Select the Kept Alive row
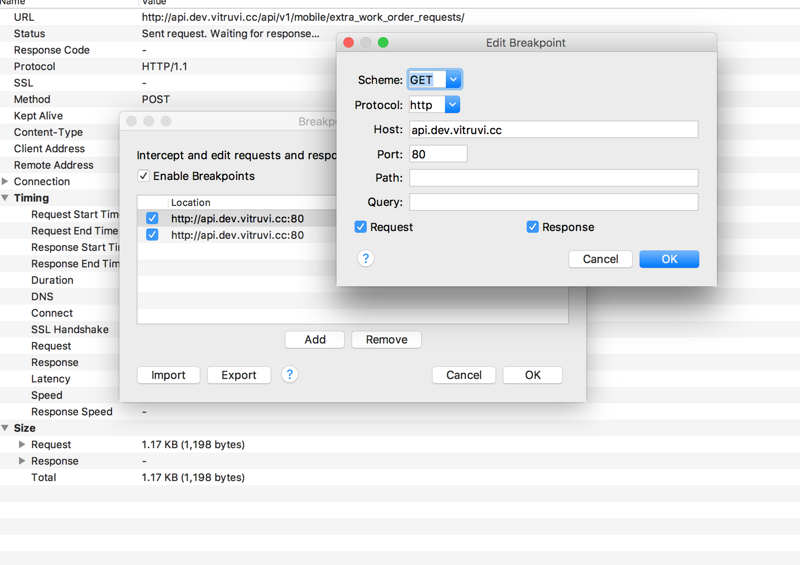The width and height of the screenshot is (800, 565). click(x=38, y=116)
